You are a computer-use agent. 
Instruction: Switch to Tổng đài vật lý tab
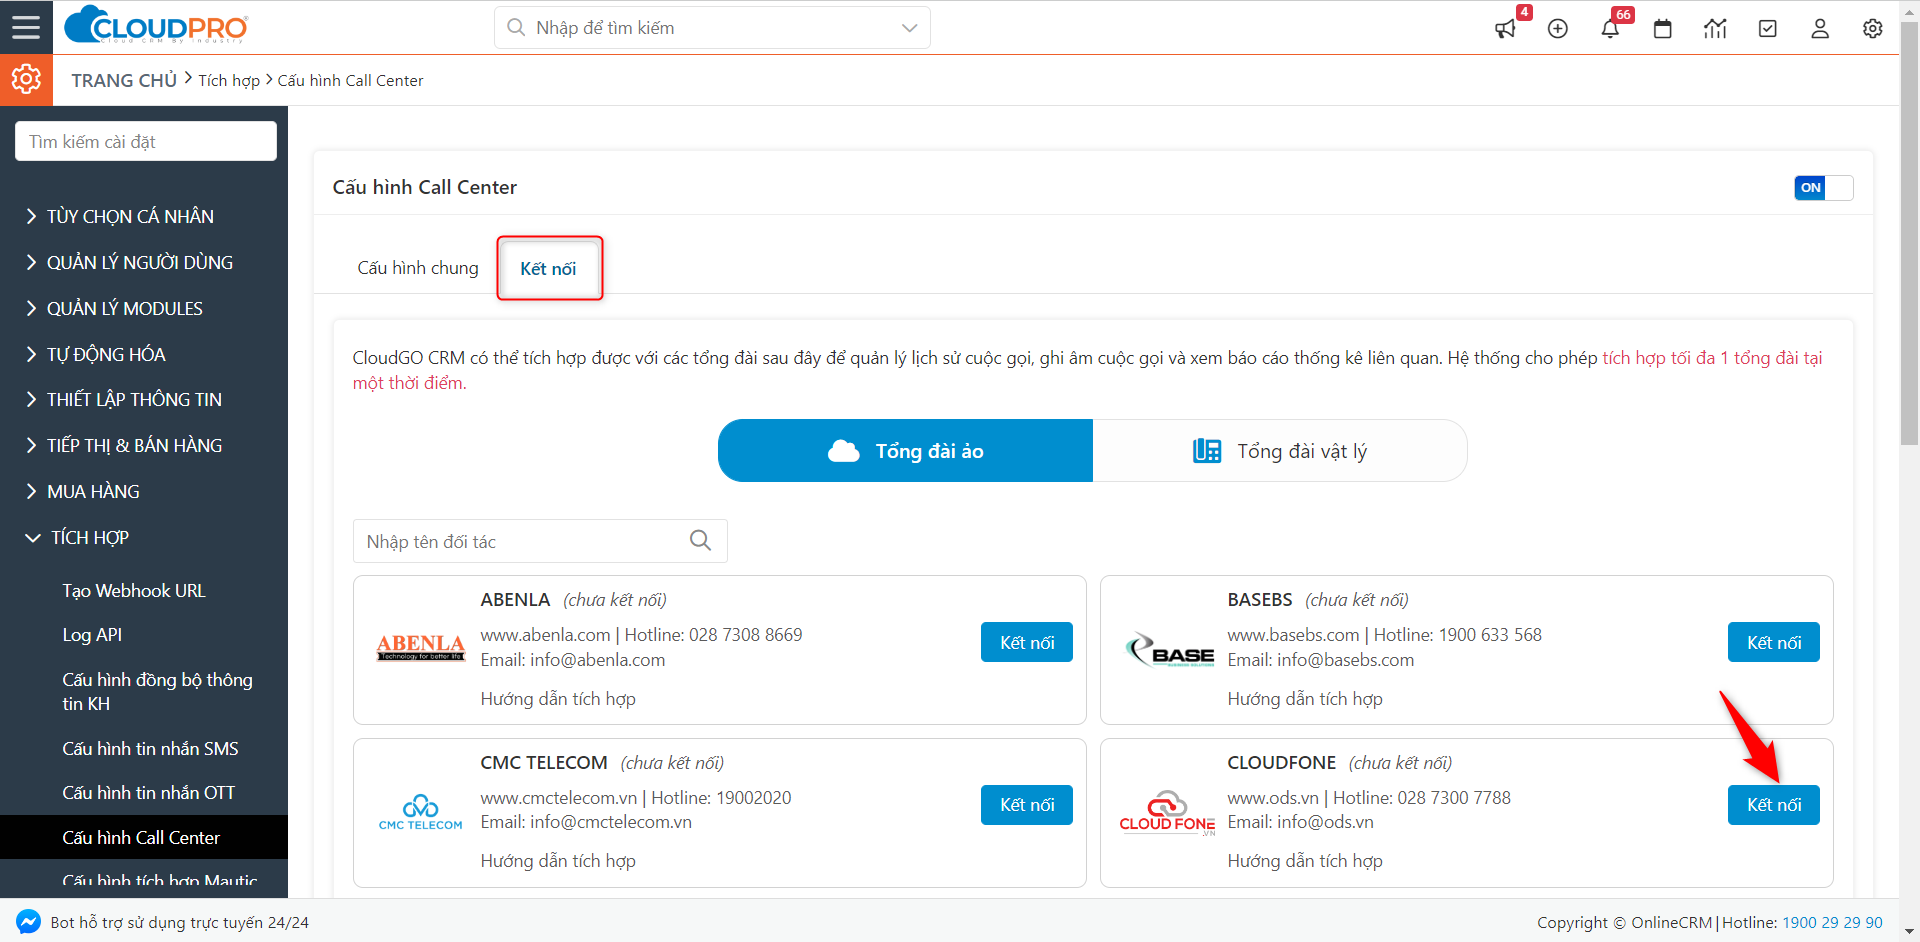point(1280,451)
